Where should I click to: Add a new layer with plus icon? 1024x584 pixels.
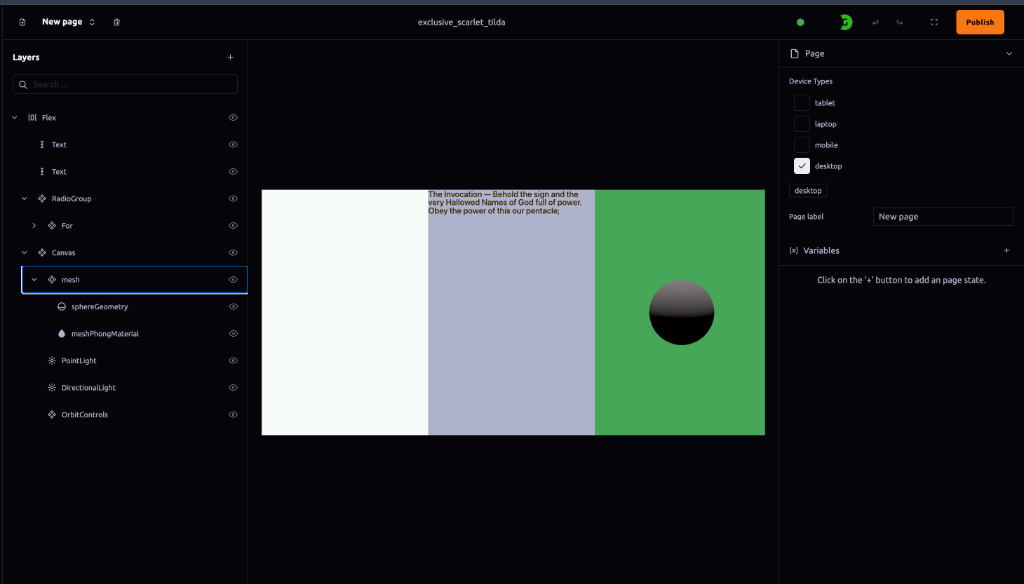click(230, 58)
